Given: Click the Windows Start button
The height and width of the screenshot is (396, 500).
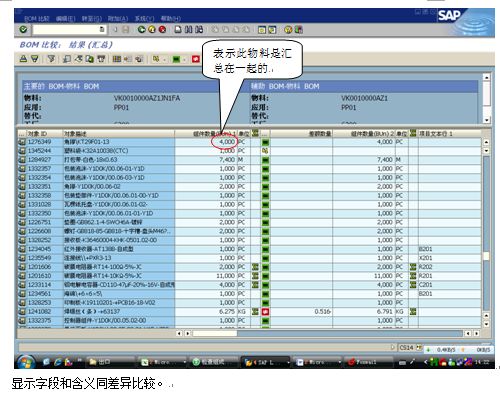Looking at the screenshot, I should [26, 362].
